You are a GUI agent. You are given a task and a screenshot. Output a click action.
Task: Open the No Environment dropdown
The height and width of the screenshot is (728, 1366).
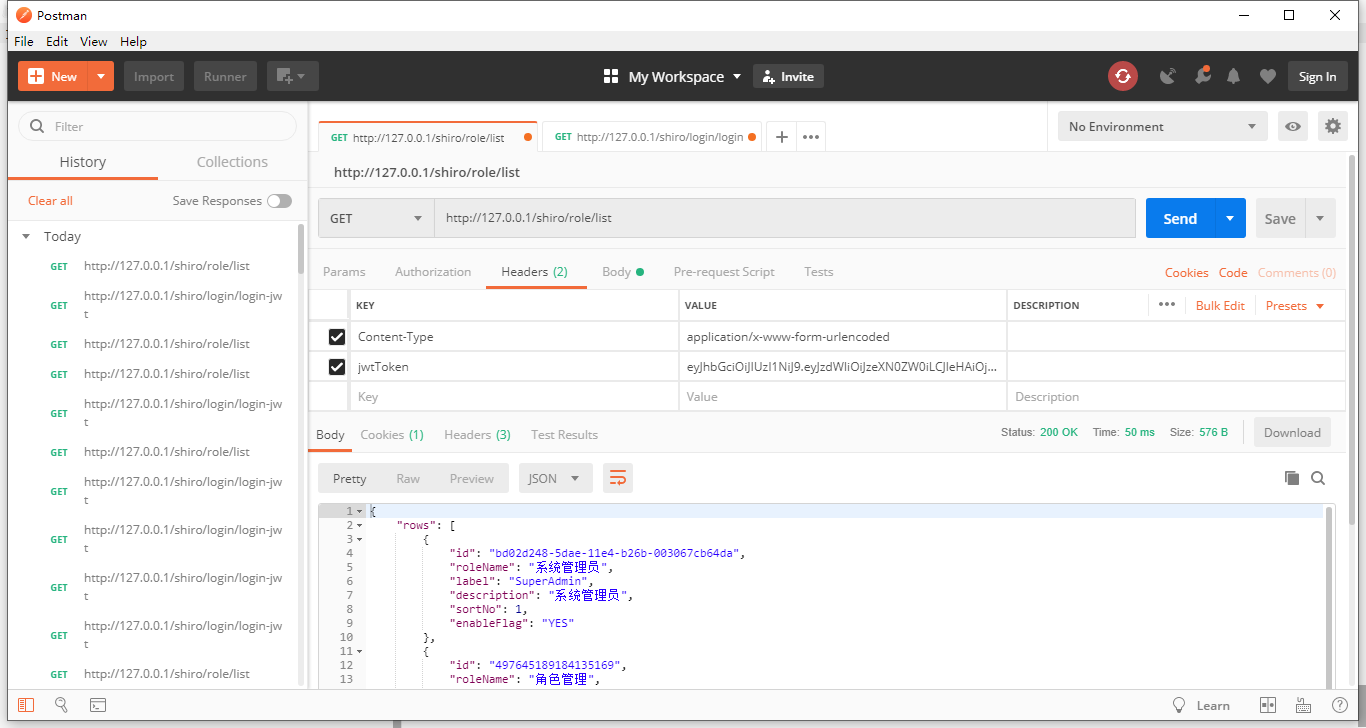pyautogui.click(x=1162, y=127)
